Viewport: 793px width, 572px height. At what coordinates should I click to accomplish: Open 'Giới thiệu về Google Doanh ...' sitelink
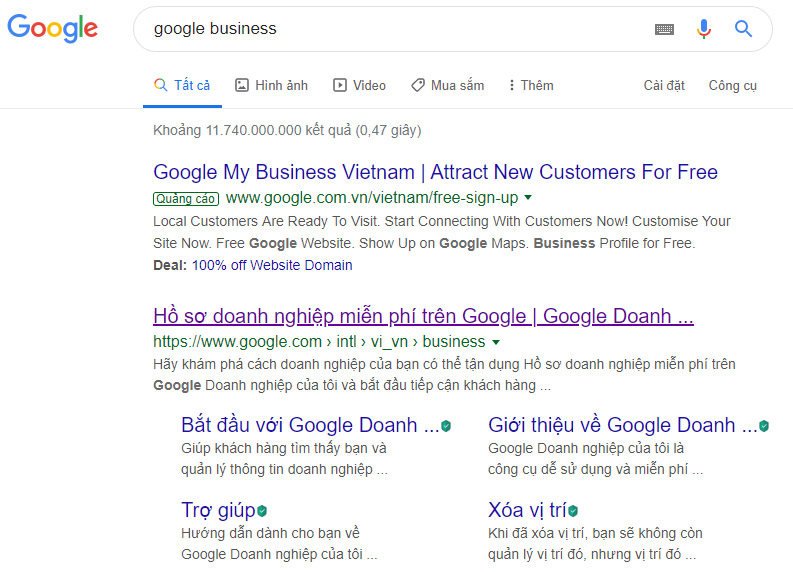(622, 425)
